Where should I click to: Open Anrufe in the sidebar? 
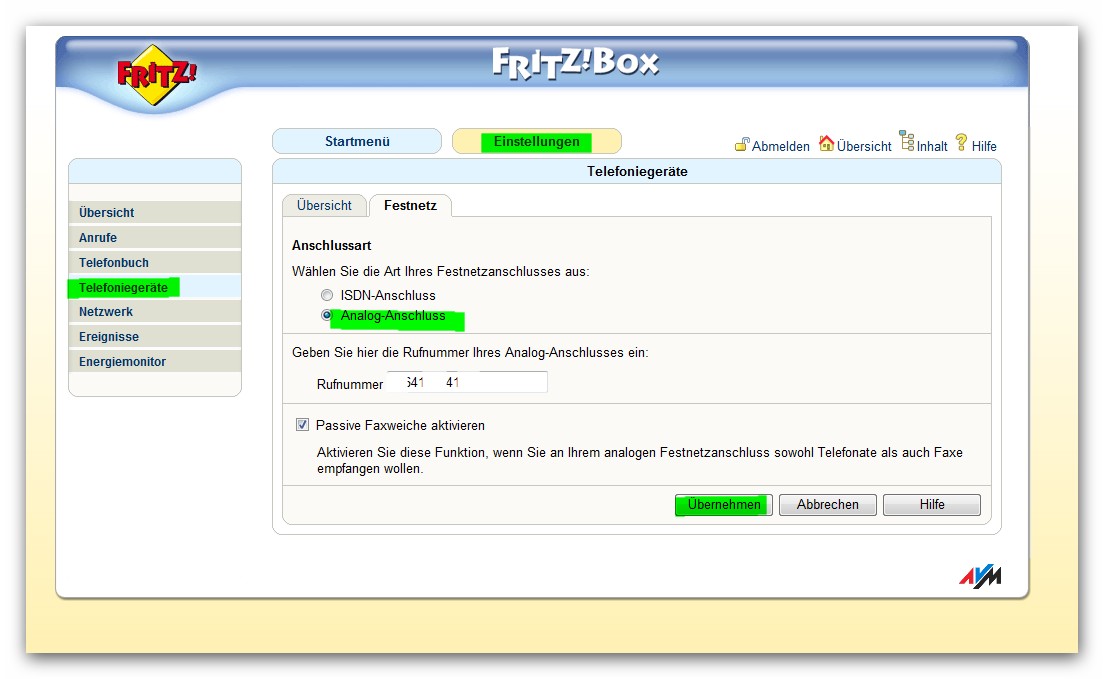pyautogui.click(x=155, y=237)
